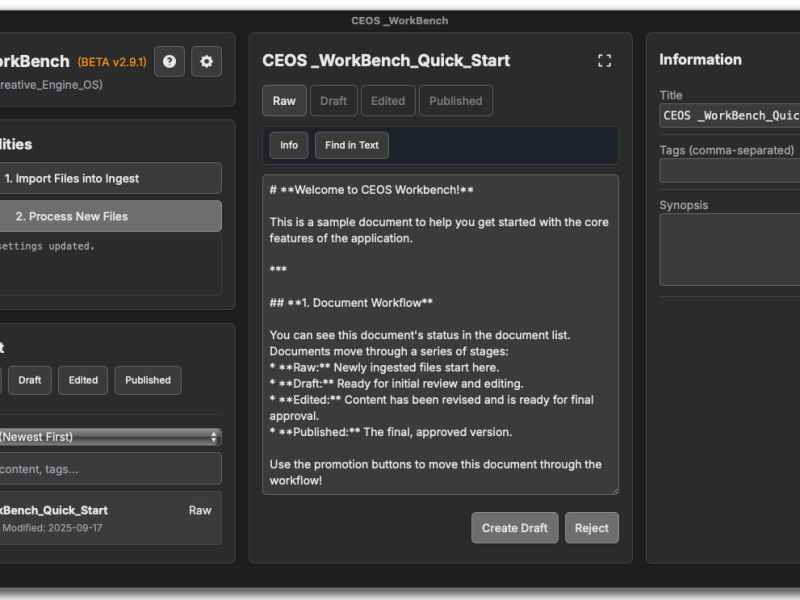Expand document to fullscreen view
Image resolution: width=800 pixels, height=600 pixels.
604,60
